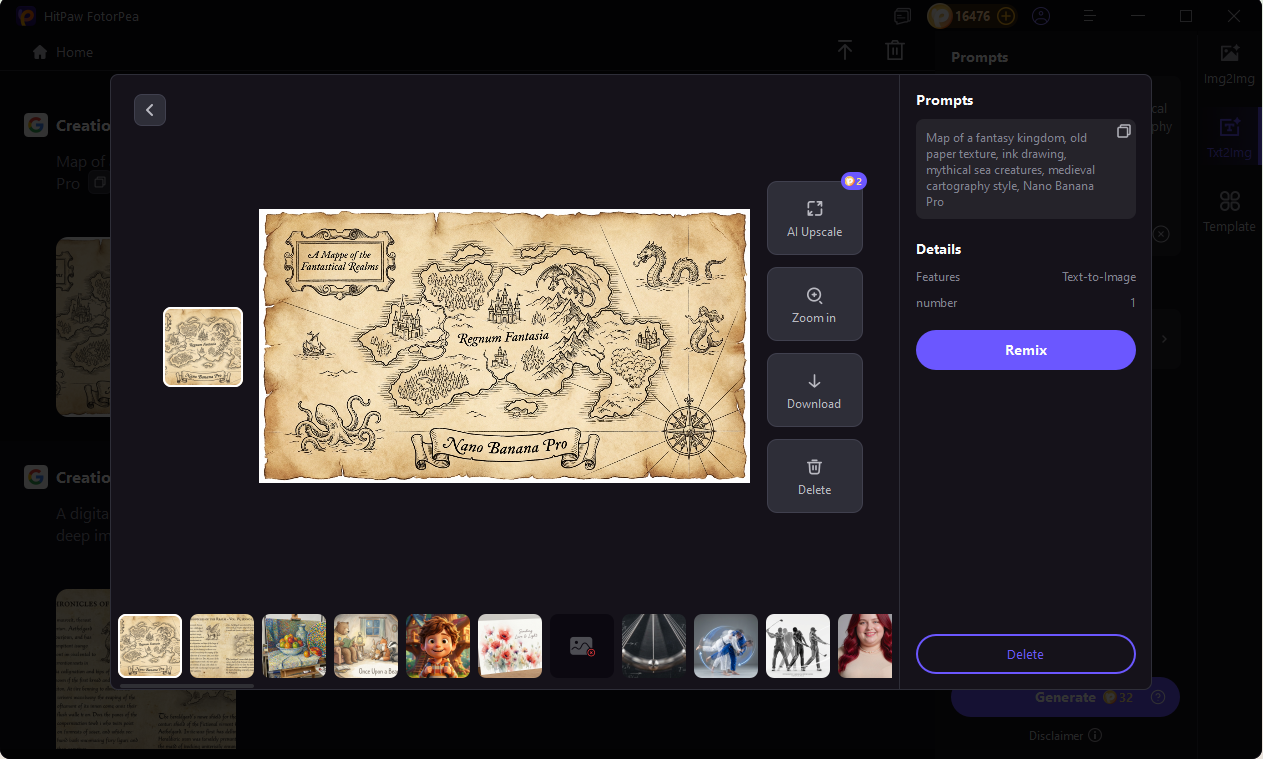1263x759 pixels.
Task: Click the thumbnail strip horizontal scrollbar
Action: pyautogui.click(x=187, y=686)
